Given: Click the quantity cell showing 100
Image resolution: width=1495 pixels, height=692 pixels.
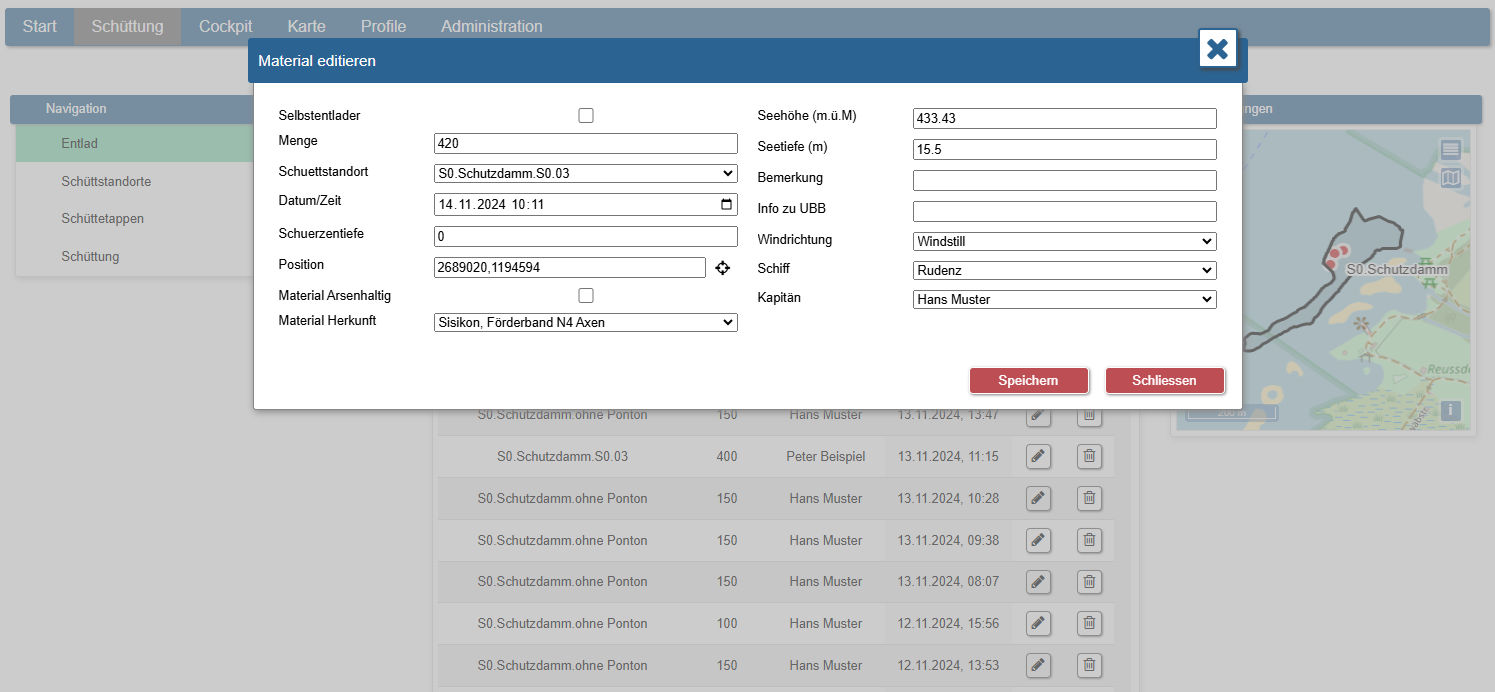Looking at the screenshot, I should pos(727,623).
